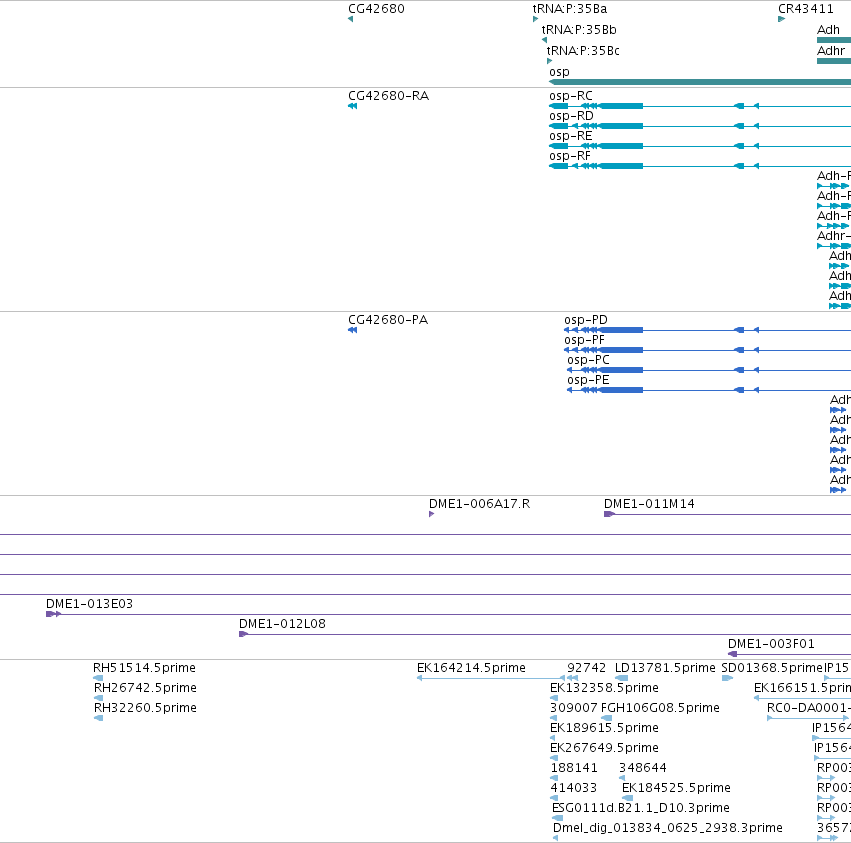851x843 pixels.
Task: Open the EK184525.5prime EST label
Action: [676, 788]
